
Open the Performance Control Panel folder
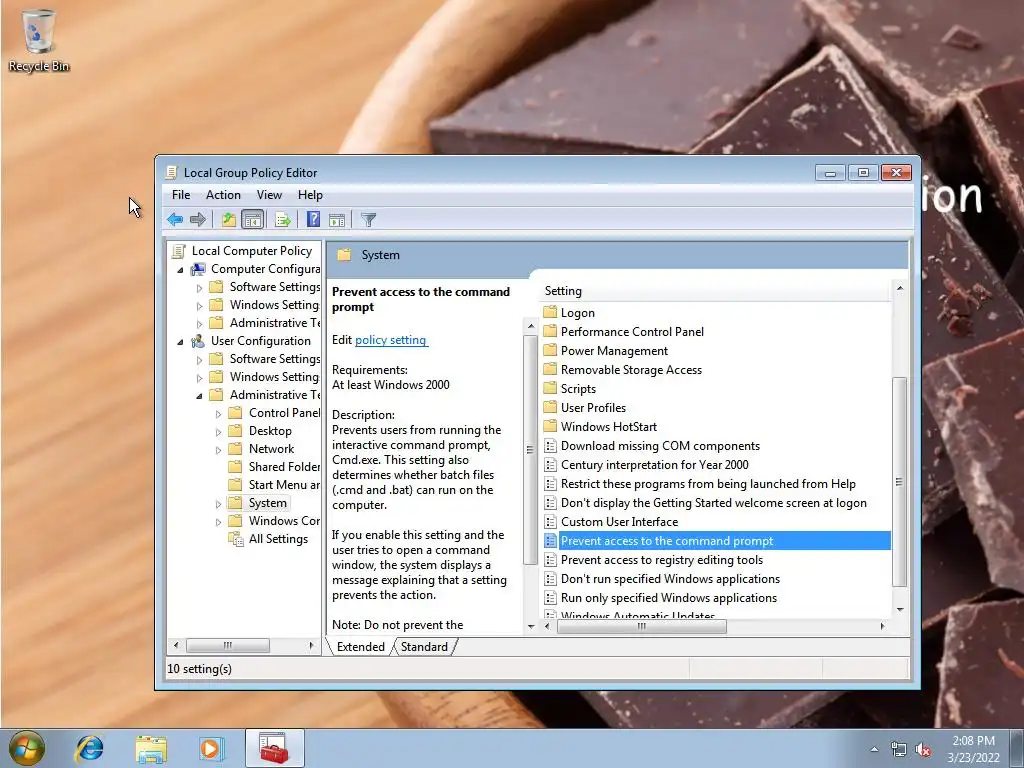click(x=632, y=332)
